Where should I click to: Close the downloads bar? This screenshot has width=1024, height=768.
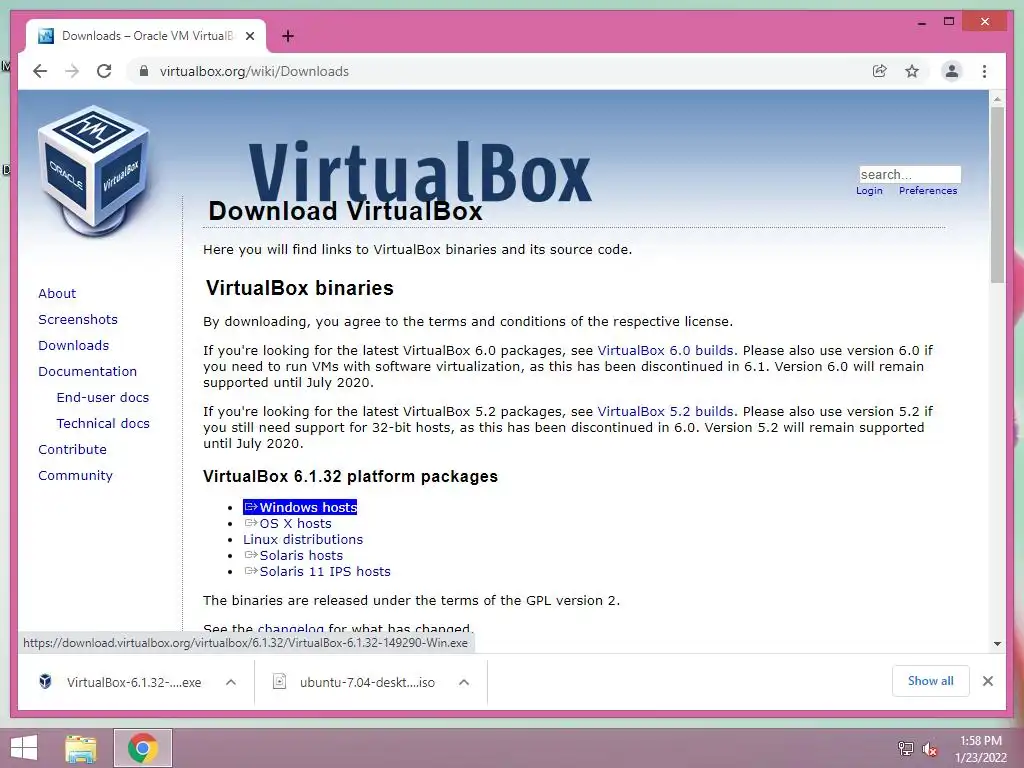[x=987, y=681]
